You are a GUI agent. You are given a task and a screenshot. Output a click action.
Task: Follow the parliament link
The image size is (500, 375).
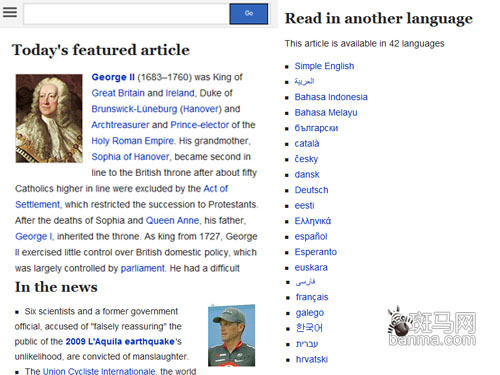pyautogui.click(x=142, y=268)
